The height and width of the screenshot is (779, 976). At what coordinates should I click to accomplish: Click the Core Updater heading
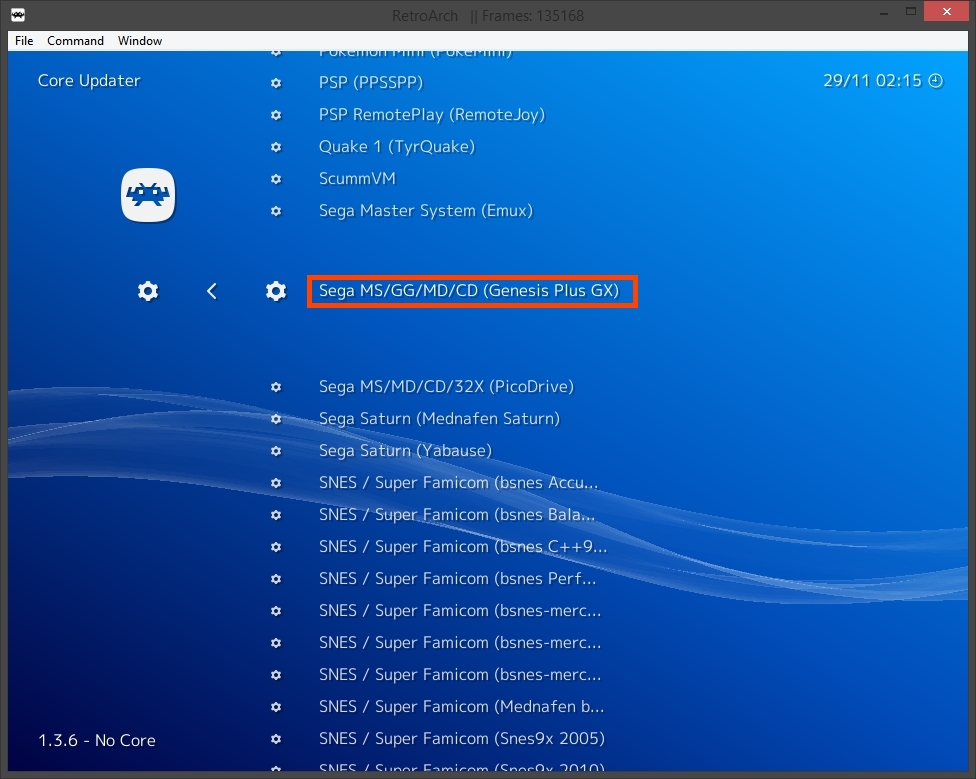(x=89, y=81)
